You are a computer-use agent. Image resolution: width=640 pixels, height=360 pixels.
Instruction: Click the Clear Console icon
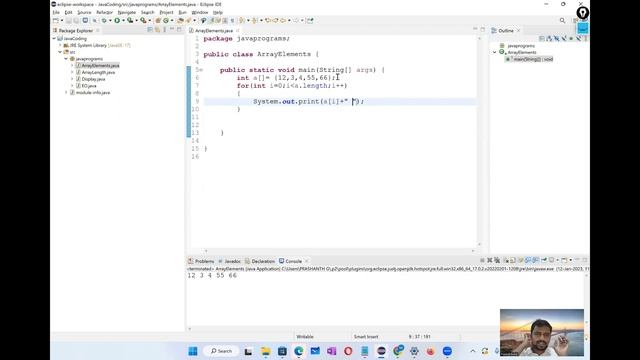(x=506, y=260)
